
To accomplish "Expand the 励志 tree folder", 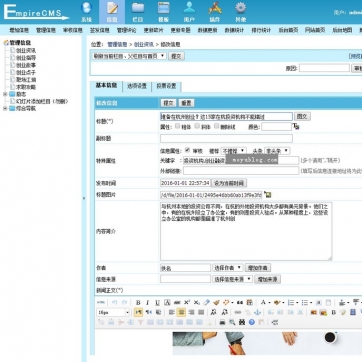I will 5,94.
